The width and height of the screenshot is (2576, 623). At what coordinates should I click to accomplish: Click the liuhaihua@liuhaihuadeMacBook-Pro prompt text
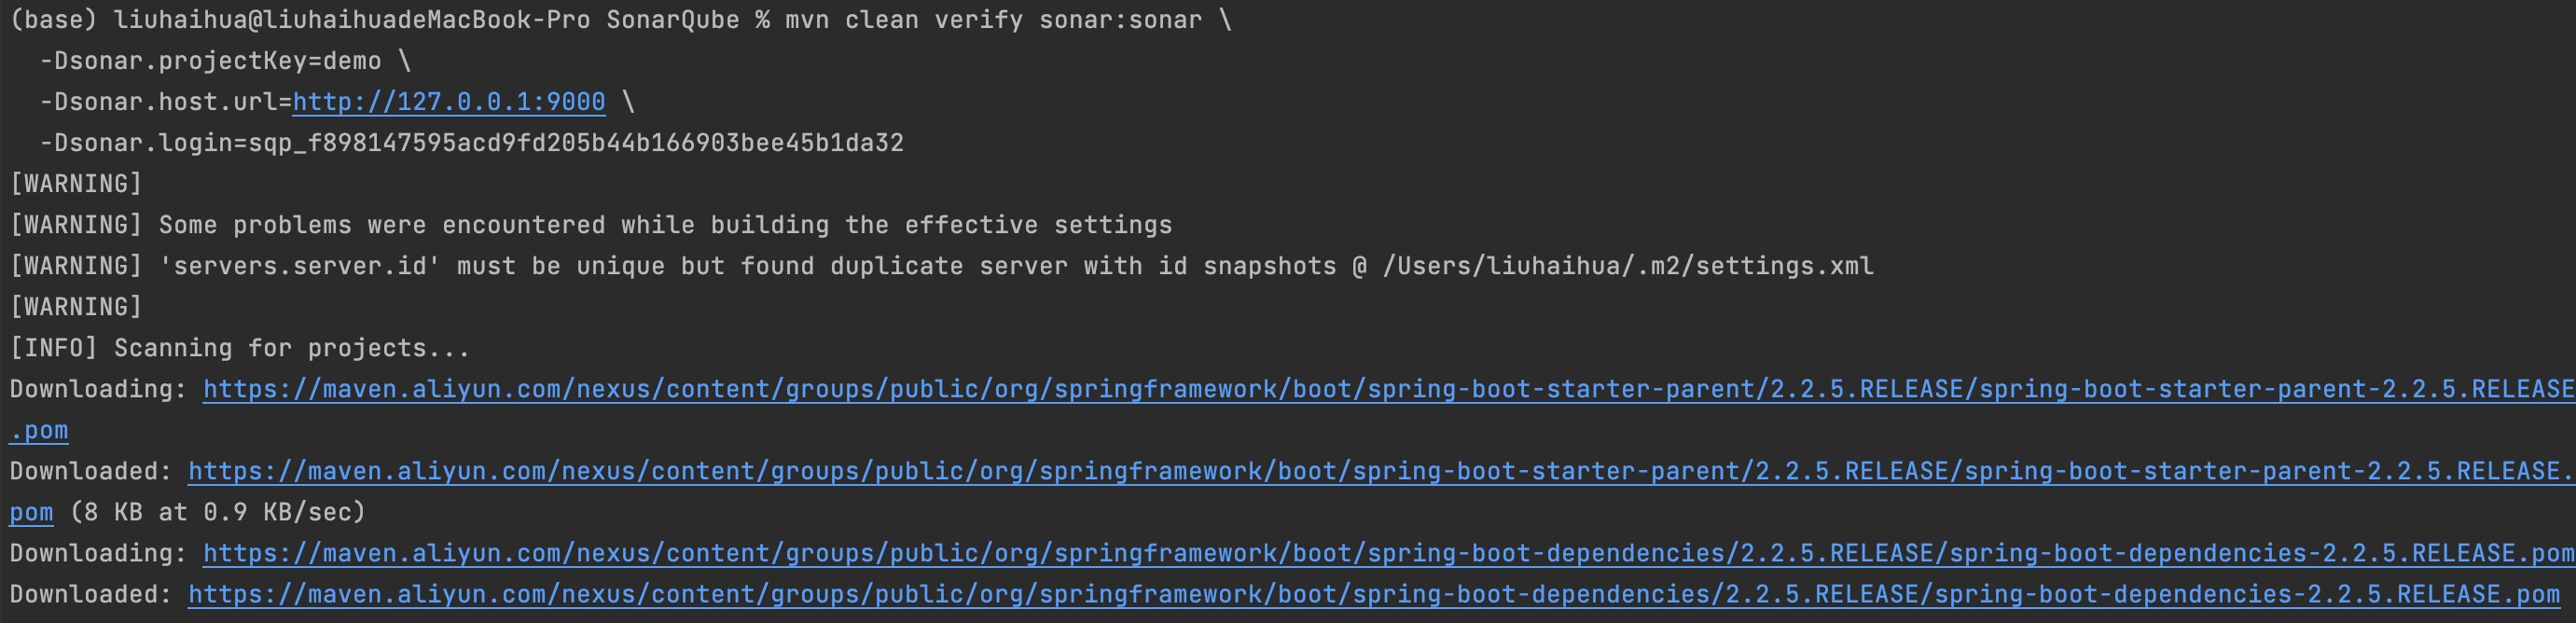point(352,20)
